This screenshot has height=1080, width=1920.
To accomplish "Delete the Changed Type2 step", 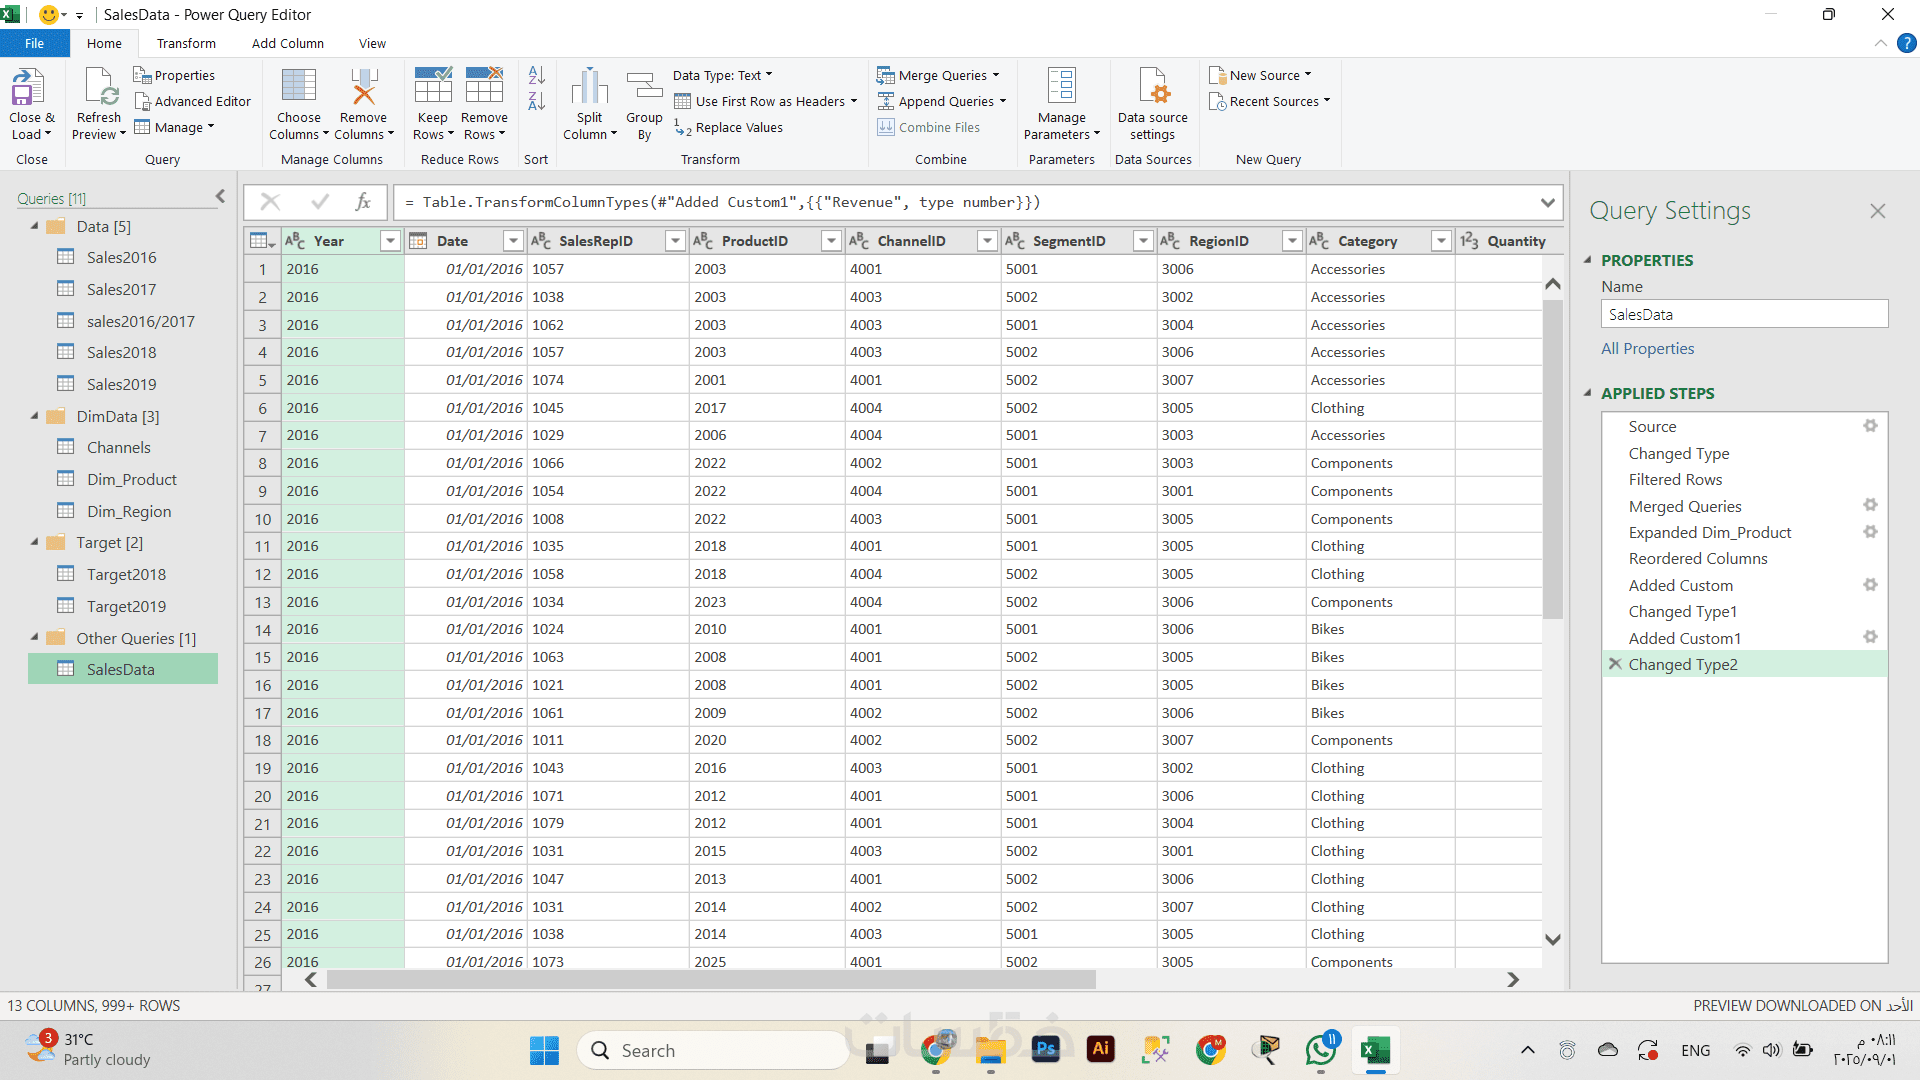I will coord(1614,664).
